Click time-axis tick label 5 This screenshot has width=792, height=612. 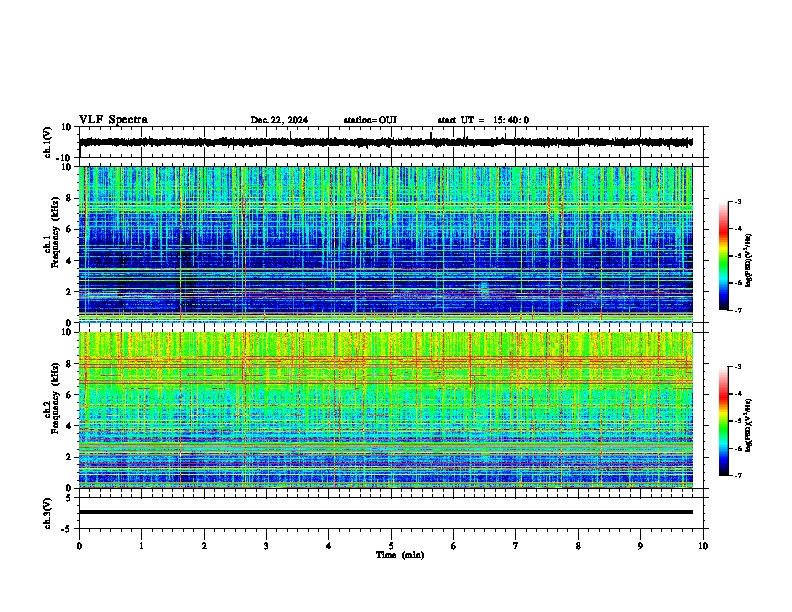click(391, 546)
